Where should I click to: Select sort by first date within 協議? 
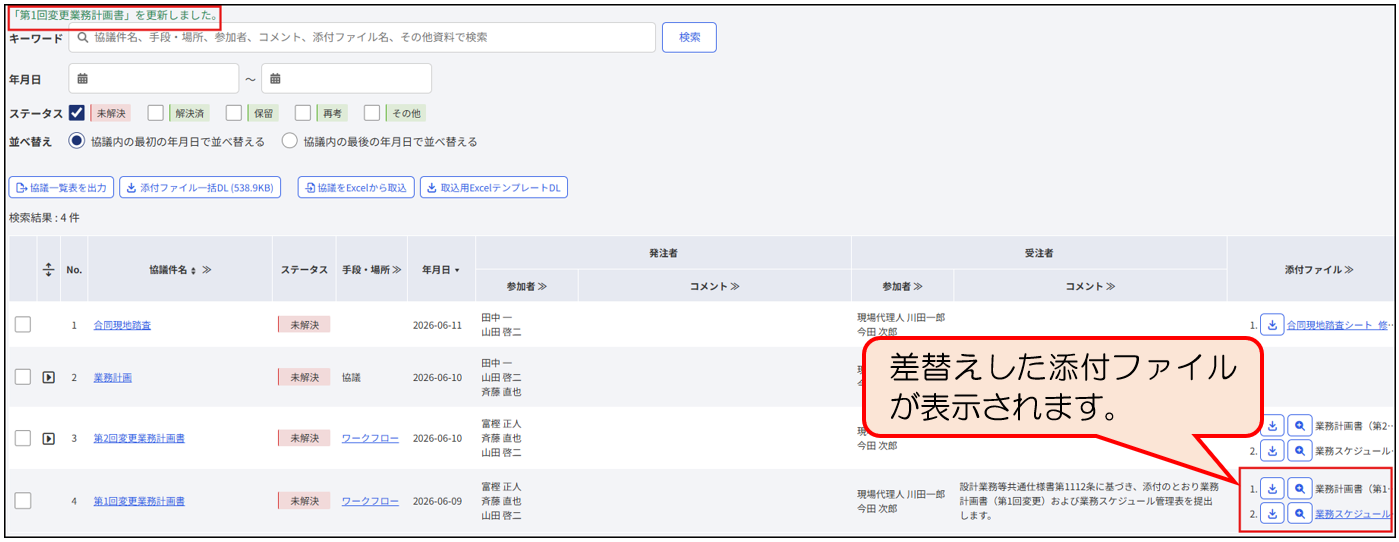(x=77, y=141)
